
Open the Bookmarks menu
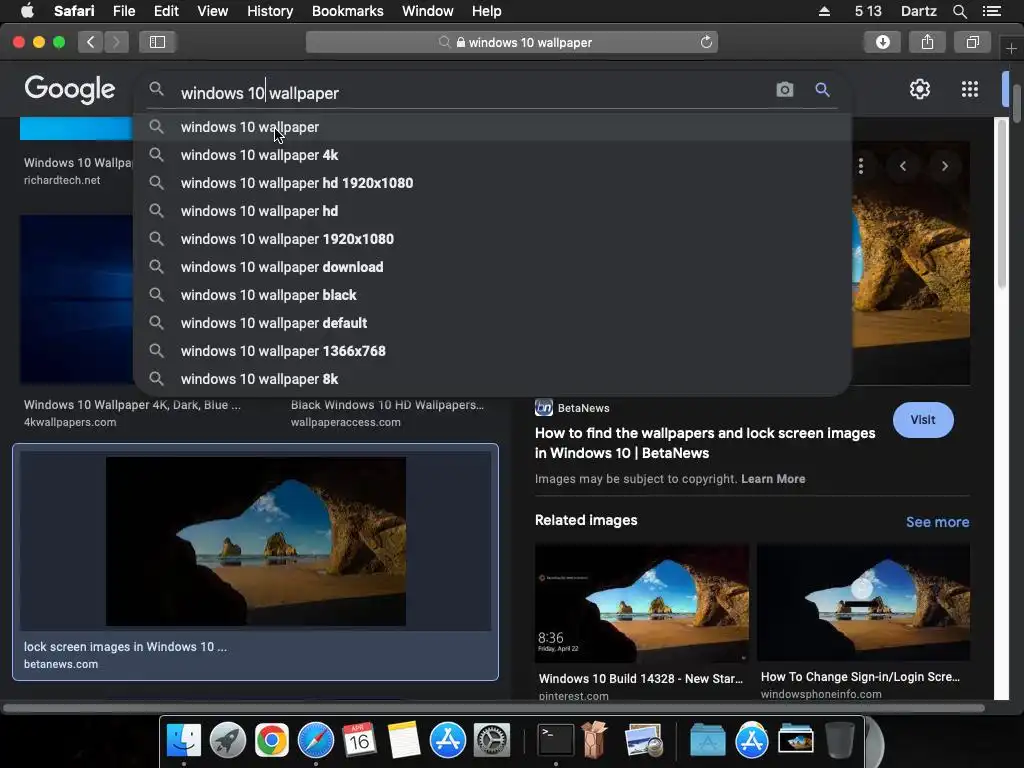[x=347, y=11]
